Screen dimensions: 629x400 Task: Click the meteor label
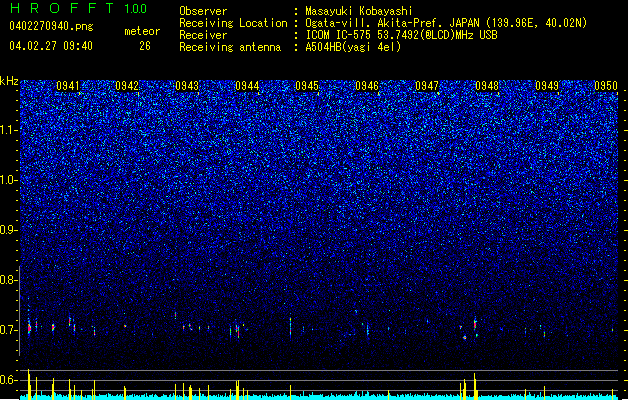click(x=142, y=31)
